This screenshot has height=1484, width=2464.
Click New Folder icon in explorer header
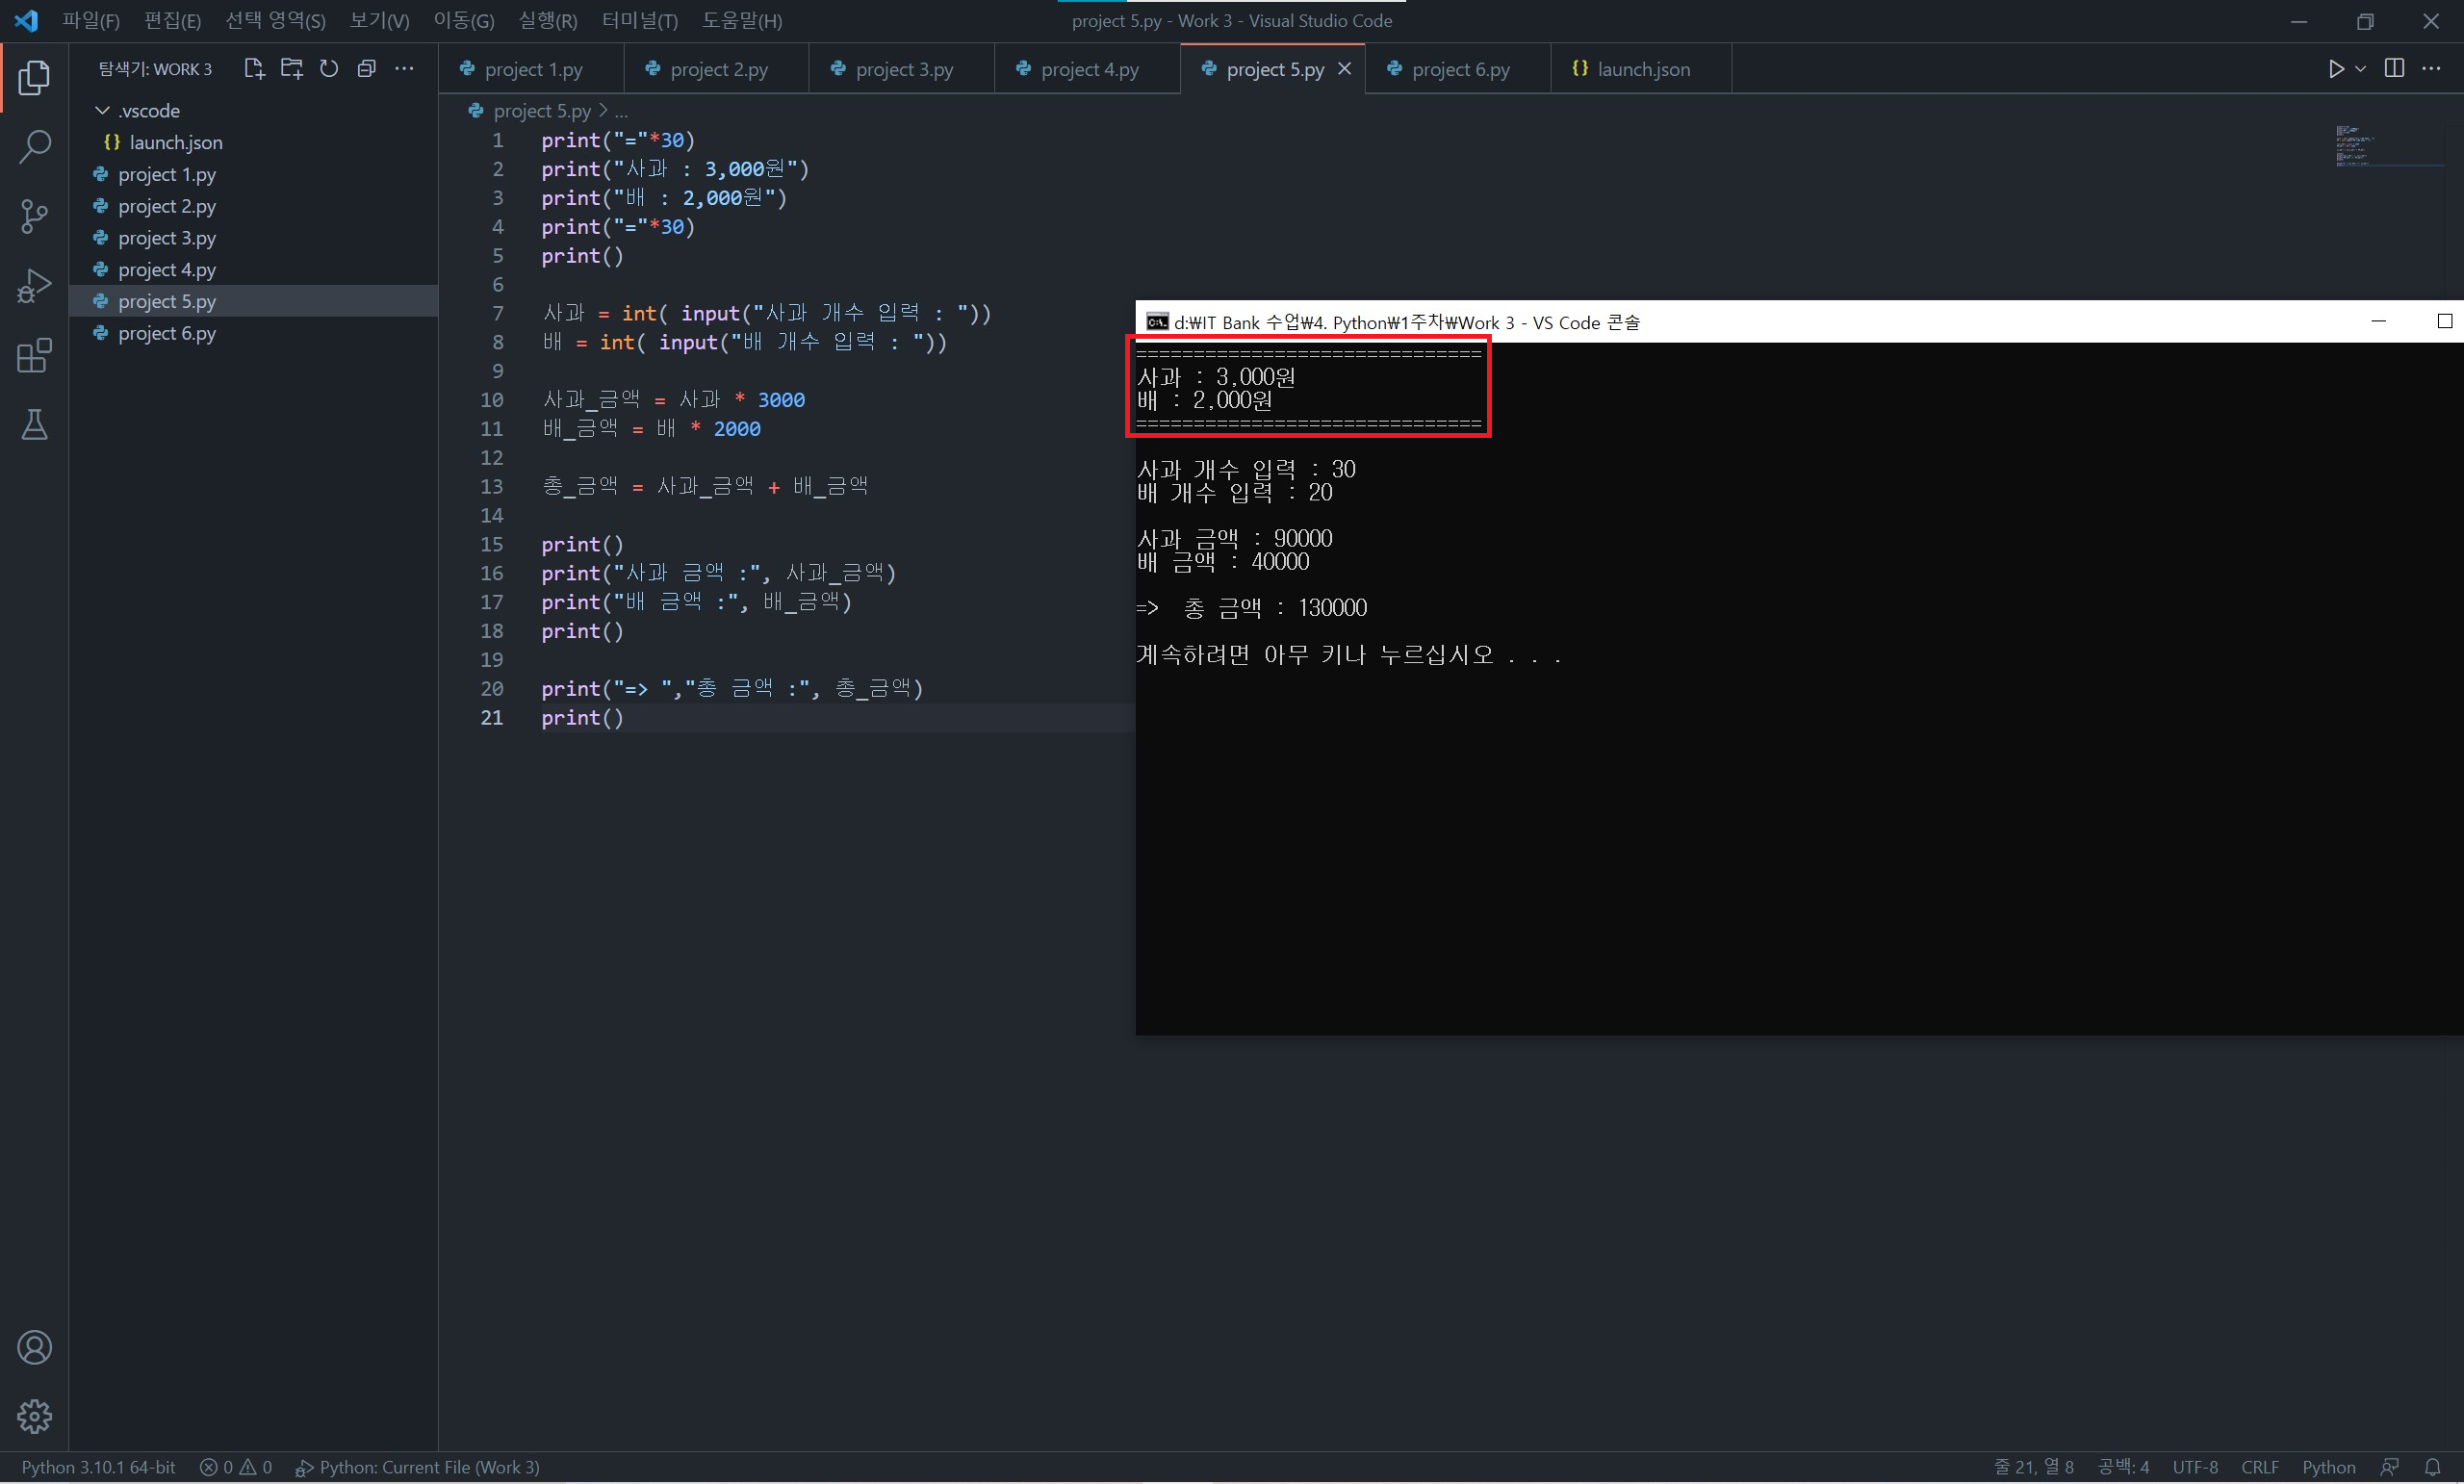point(292,68)
